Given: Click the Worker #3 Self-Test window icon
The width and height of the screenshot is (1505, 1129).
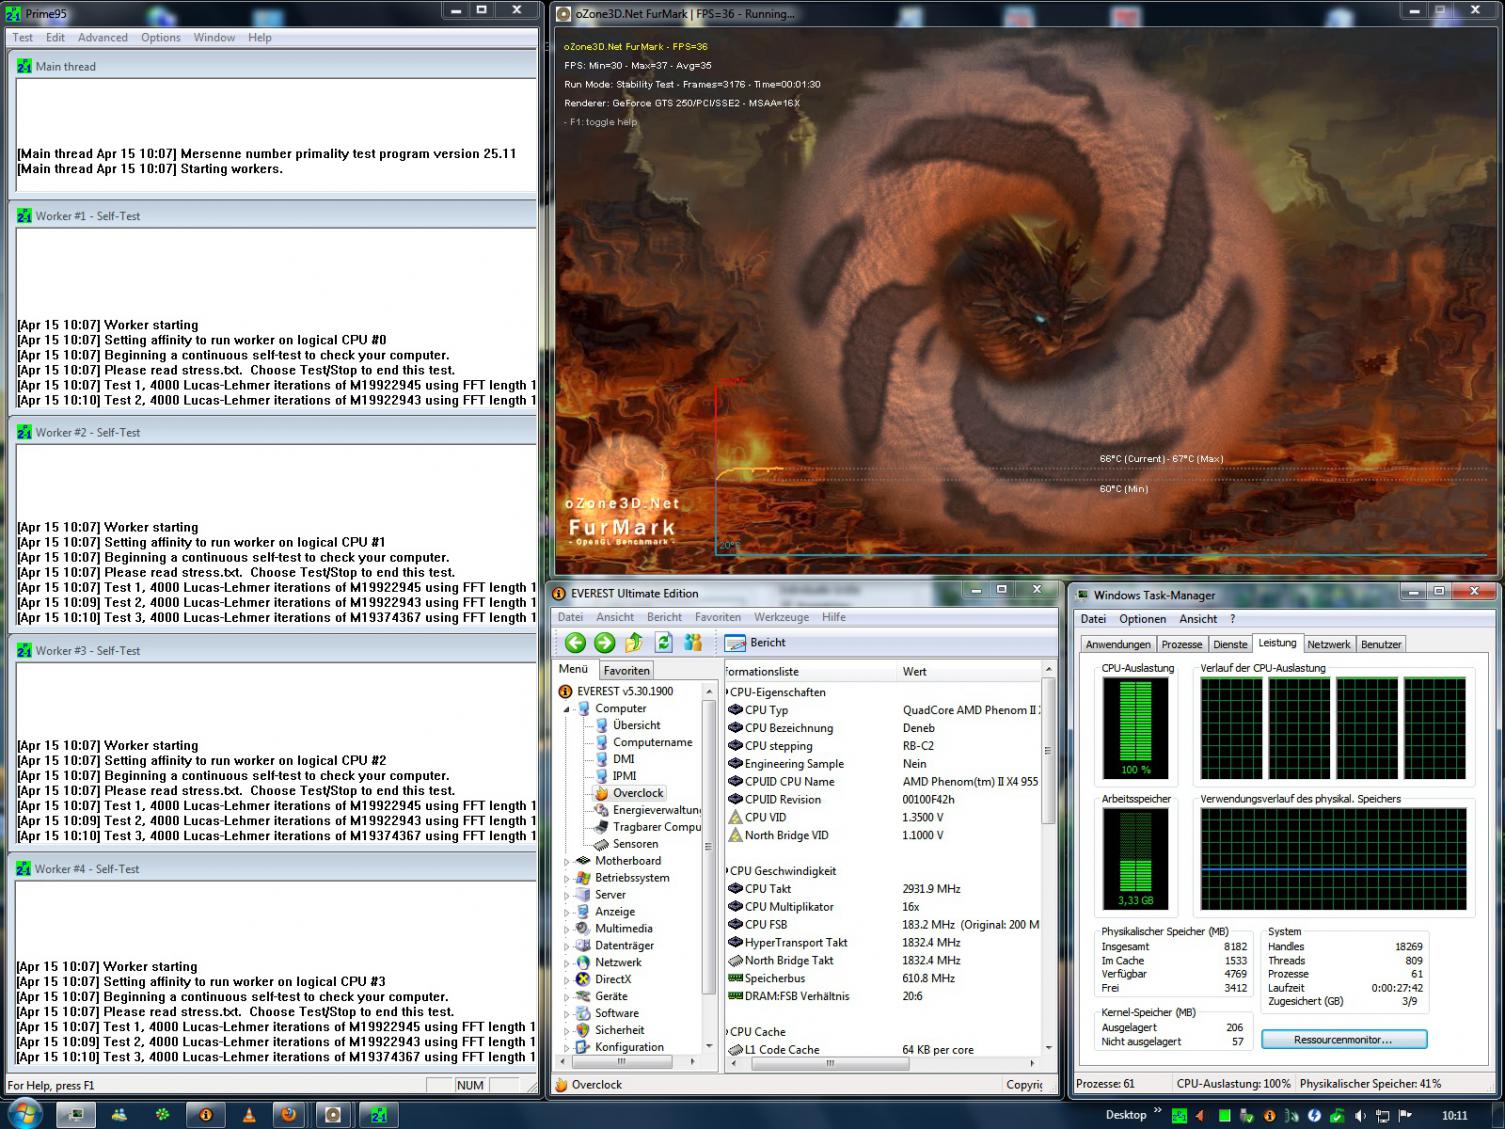Looking at the screenshot, I should tap(24, 651).
